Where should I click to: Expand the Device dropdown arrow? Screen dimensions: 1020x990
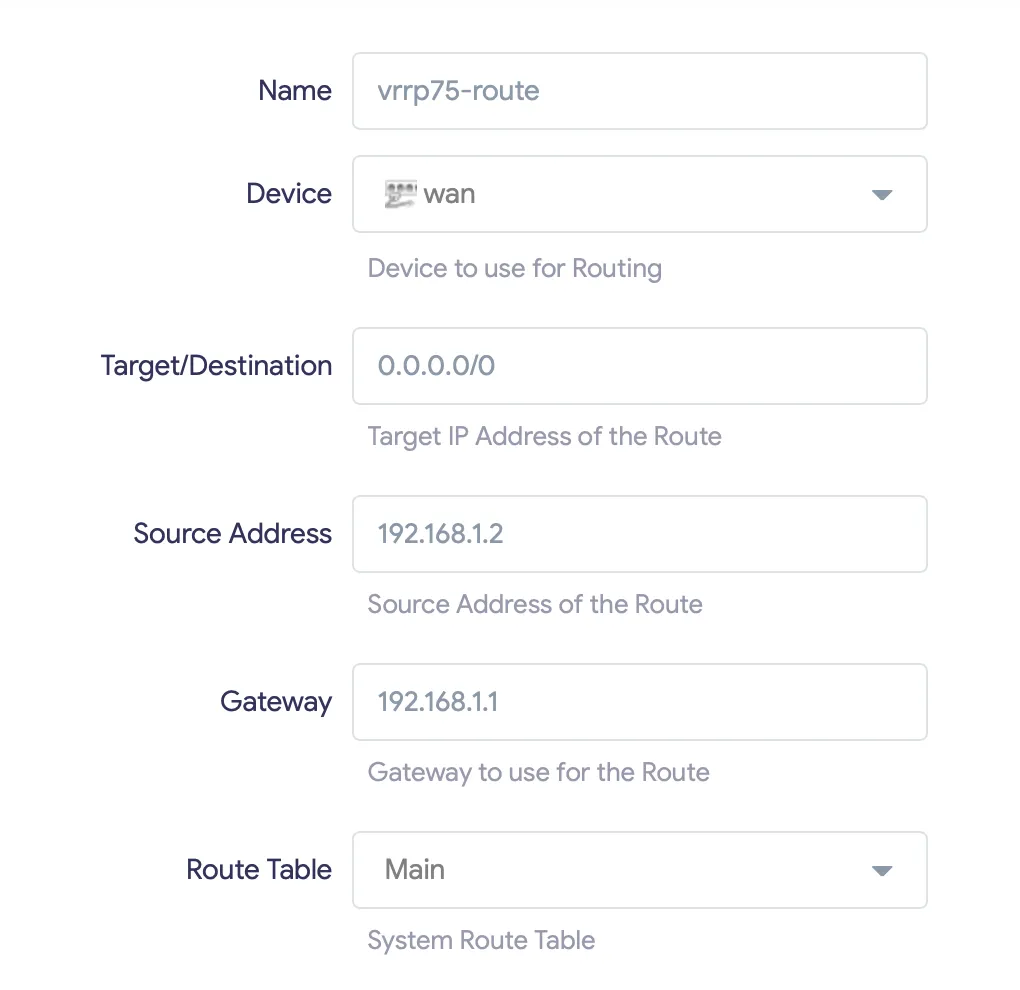[x=881, y=195]
